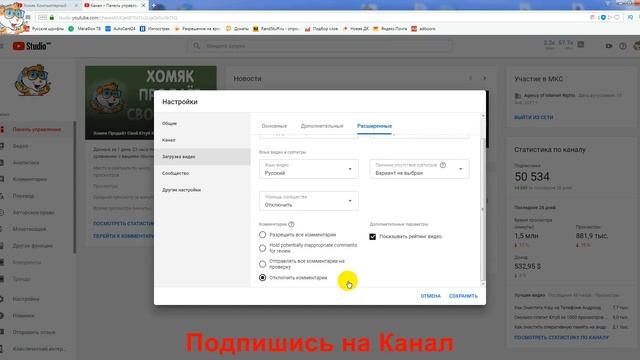This screenshot has width=640, height=360.
Task: Click the help icon beside subtitle reason label
Action: [443, 165]
